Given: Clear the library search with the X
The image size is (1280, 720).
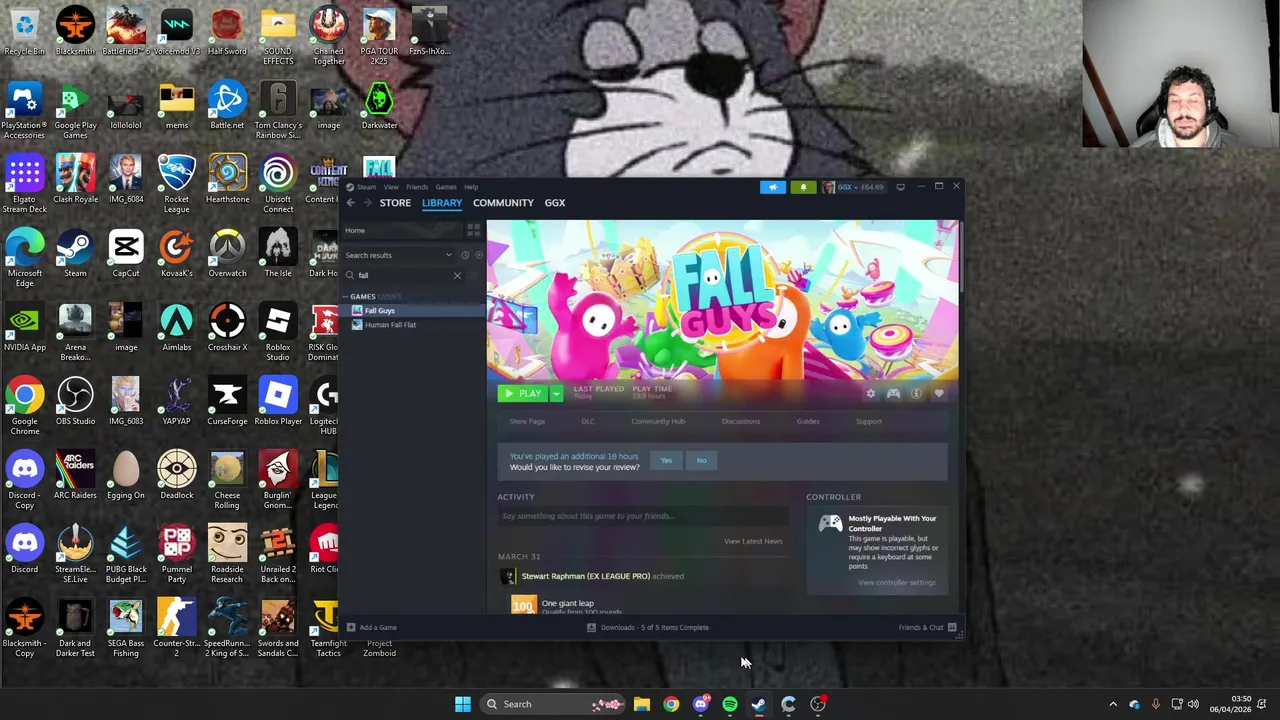Looking at the screenshot, I should 457,275.
